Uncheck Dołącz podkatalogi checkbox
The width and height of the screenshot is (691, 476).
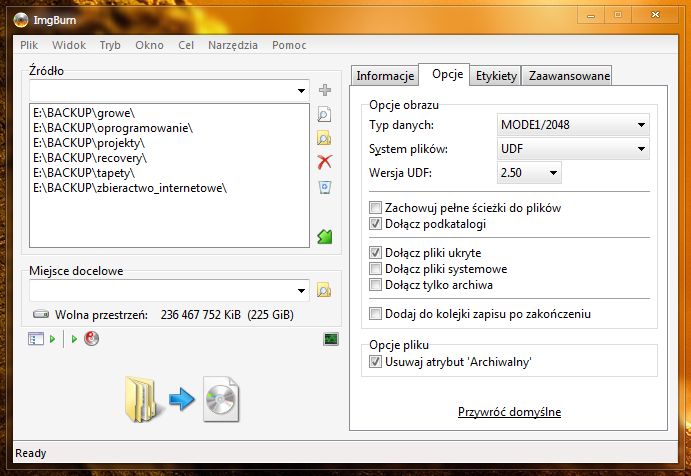coord(375,224)
